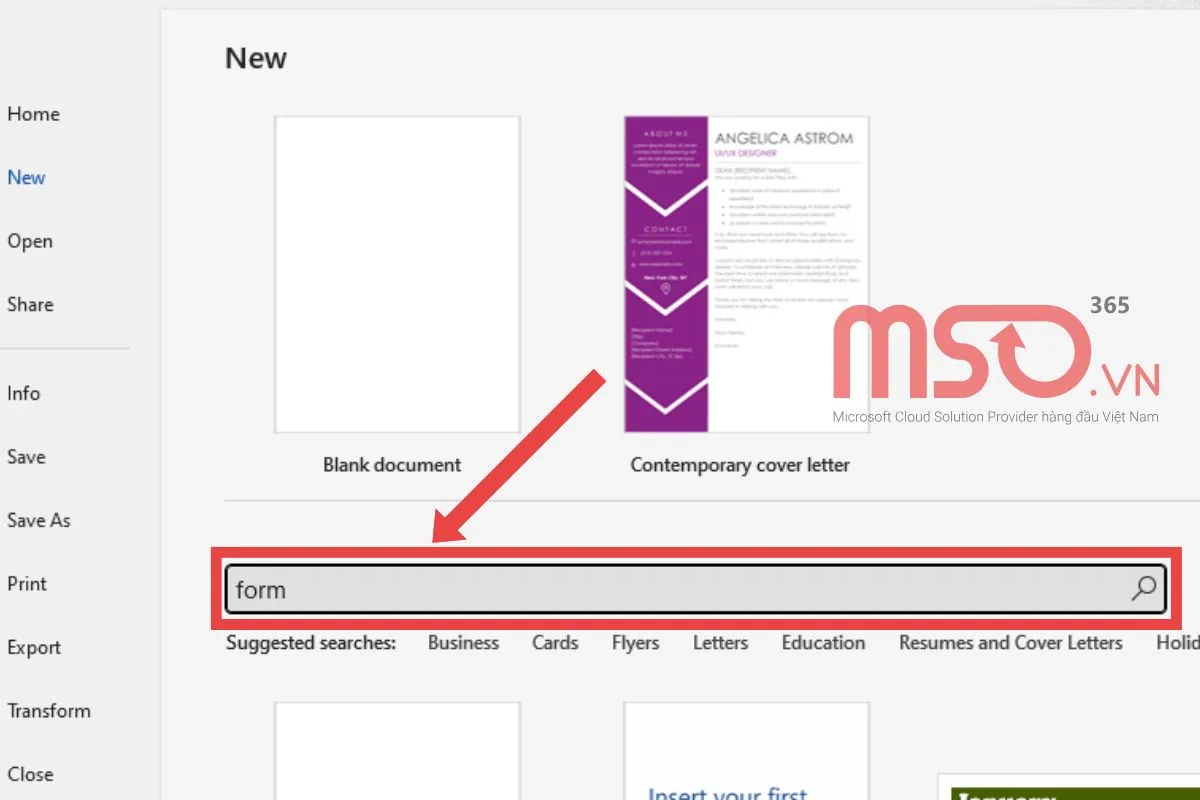View document Info
This screenshot has height=800, width=1200.
(23, 393)
